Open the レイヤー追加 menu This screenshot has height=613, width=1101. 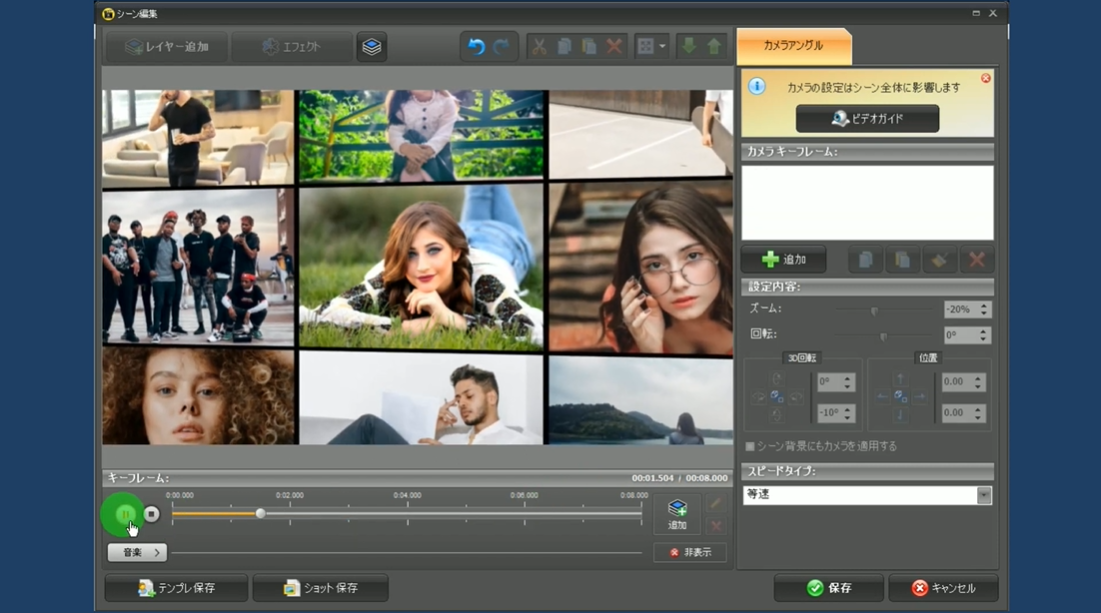click(x=168, y=47)
